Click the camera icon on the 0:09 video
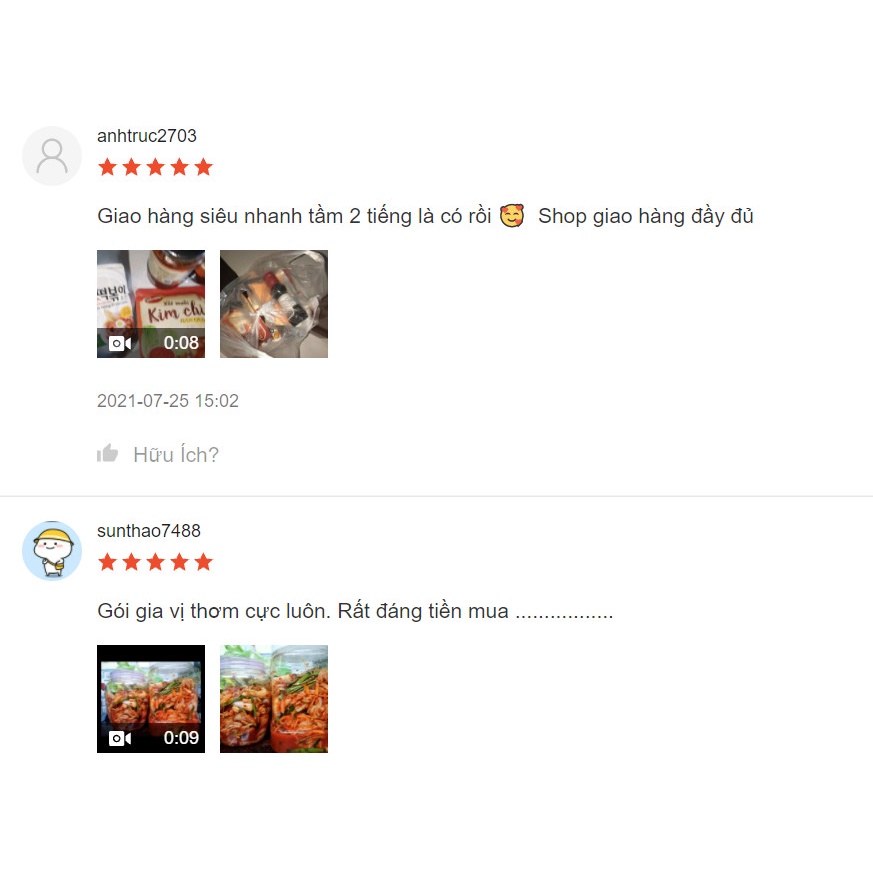873x873 pixels. point(120,738)
